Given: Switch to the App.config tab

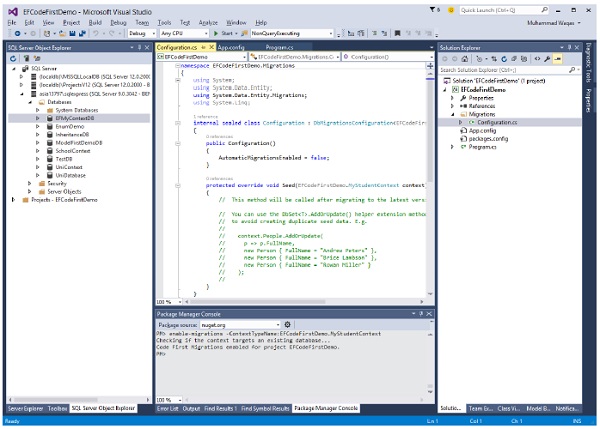Looking at the screenshot, I should pyautogui.click(x=231, y=46).
